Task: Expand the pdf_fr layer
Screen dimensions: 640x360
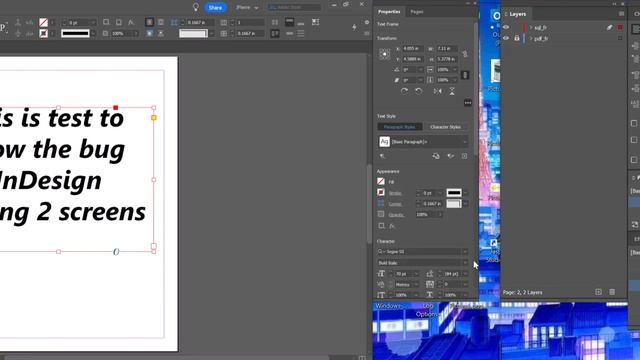Action: point(531,38)
